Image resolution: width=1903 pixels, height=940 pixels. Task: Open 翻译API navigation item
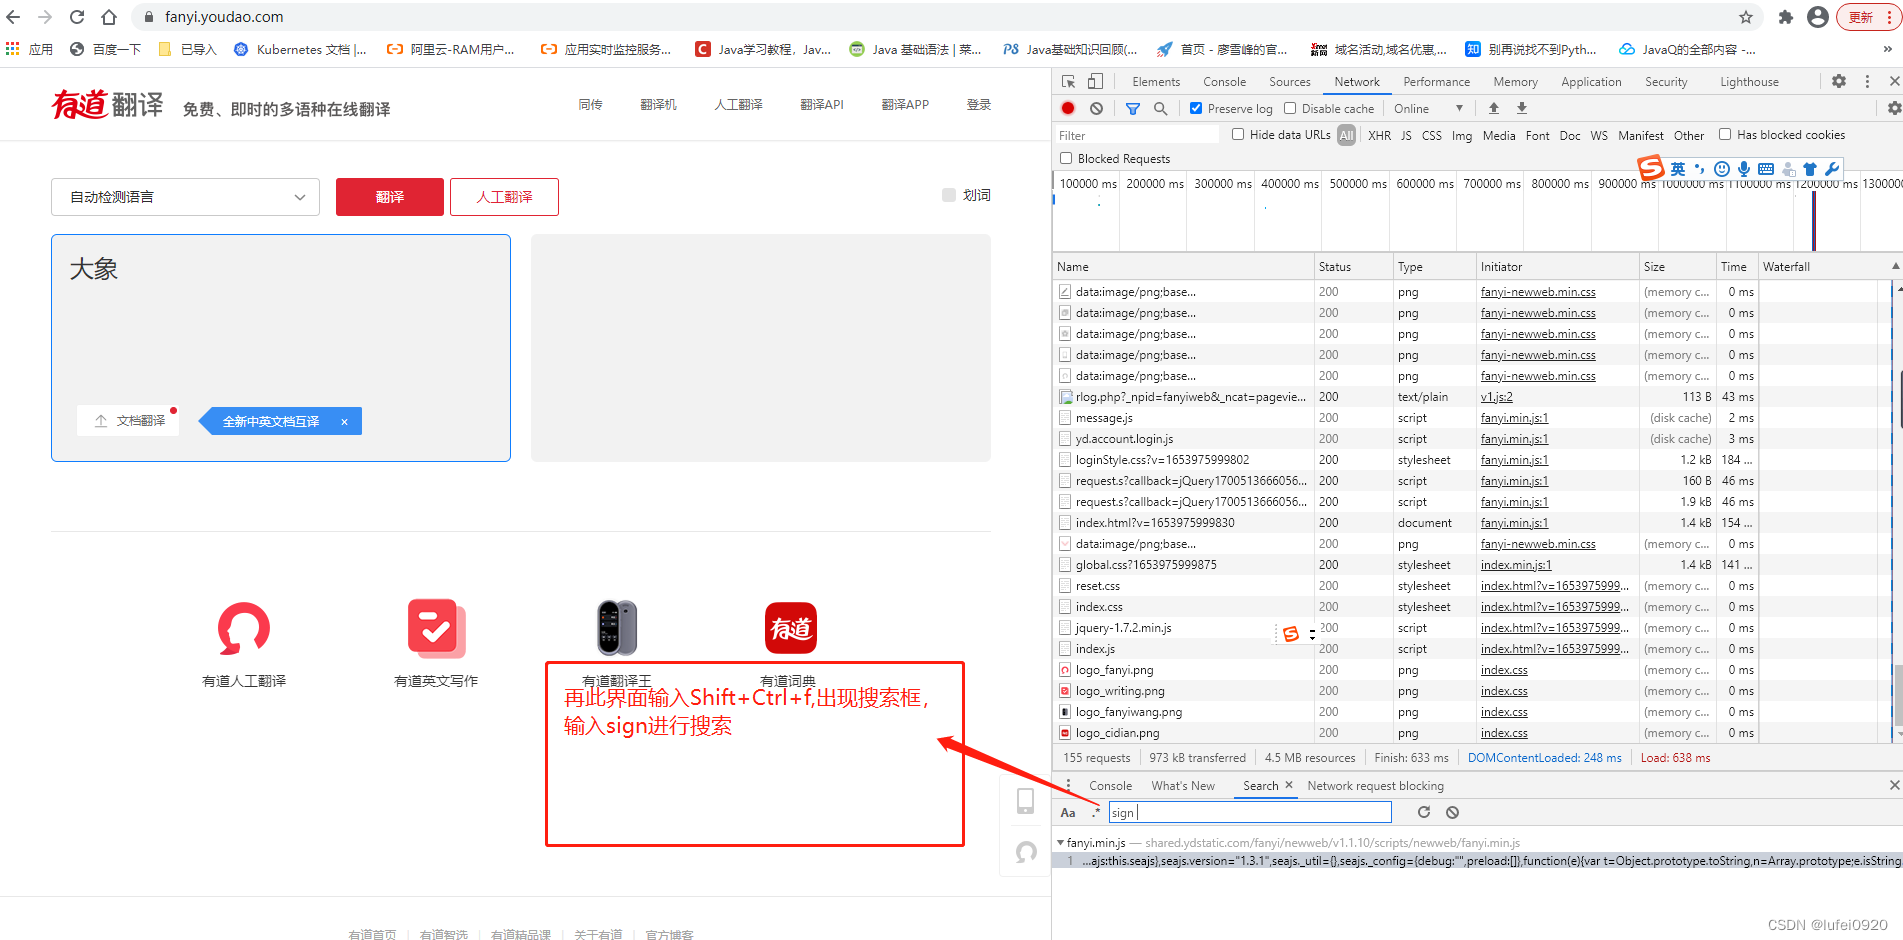coord(821,104)
